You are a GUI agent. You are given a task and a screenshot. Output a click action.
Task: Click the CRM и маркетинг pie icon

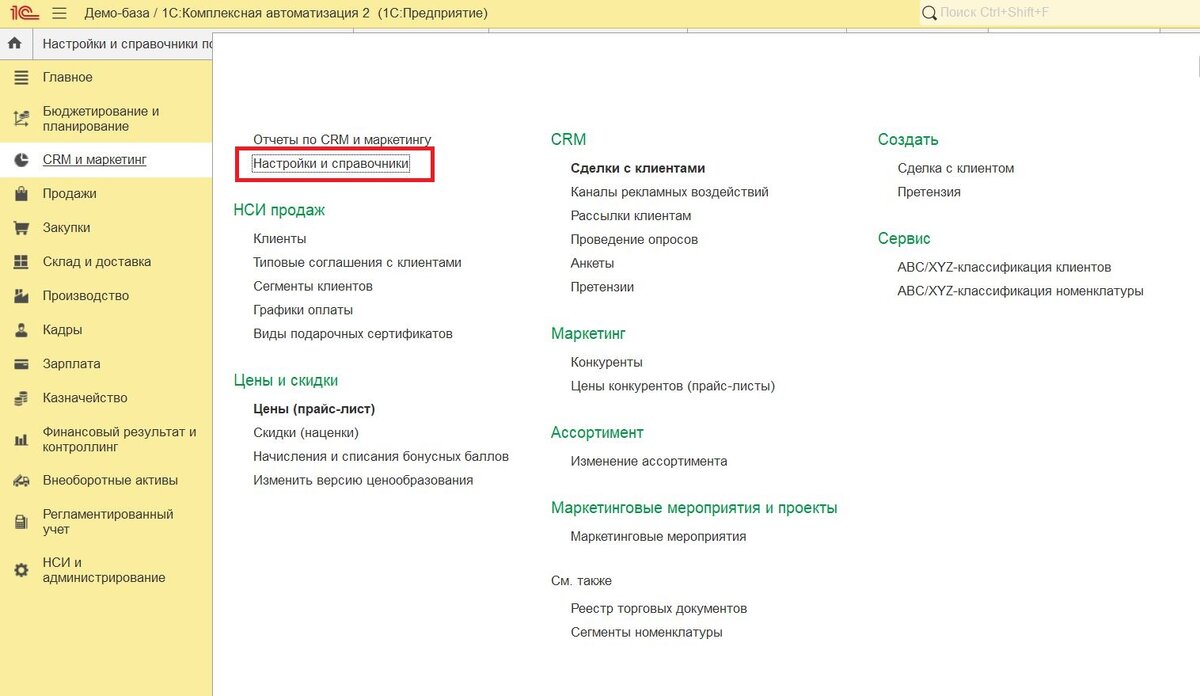[21, 160]
